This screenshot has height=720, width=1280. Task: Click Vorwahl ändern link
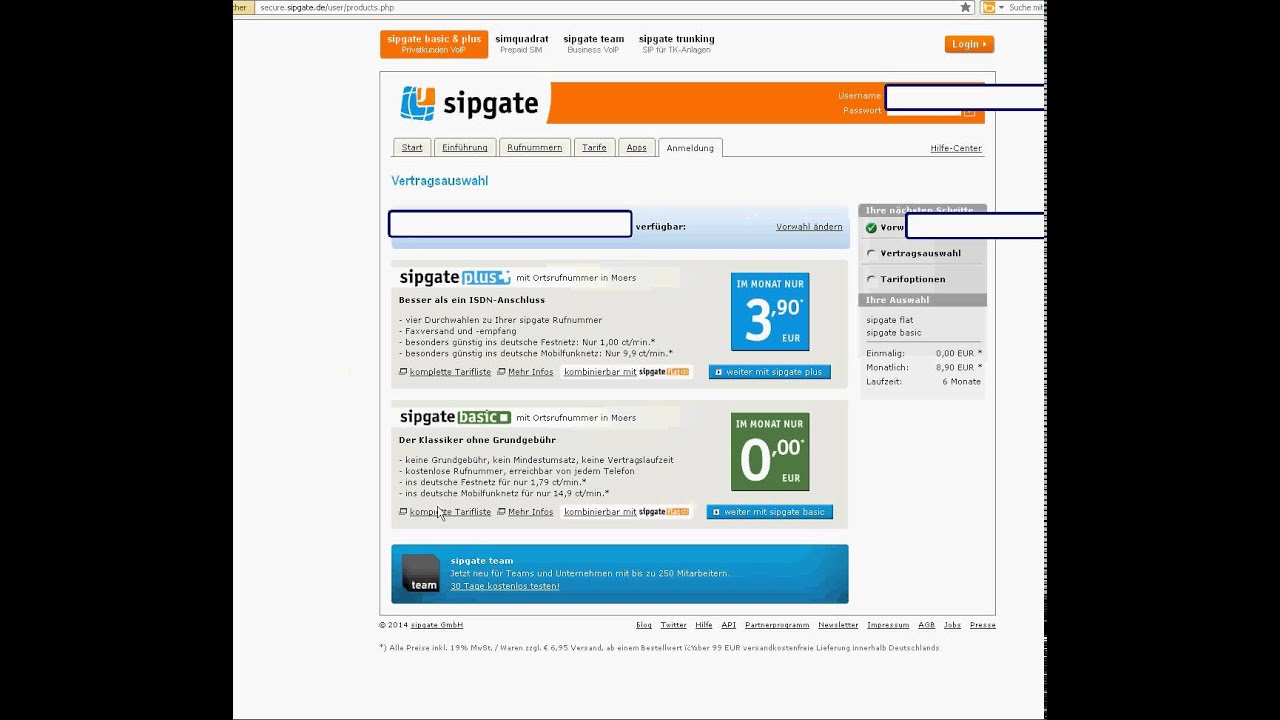coord(809,227)
